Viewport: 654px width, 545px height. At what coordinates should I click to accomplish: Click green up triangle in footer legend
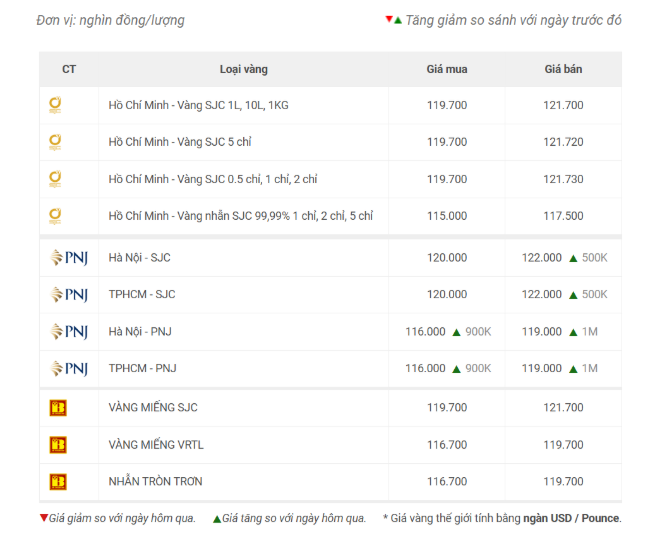click(x=217, y=519)
